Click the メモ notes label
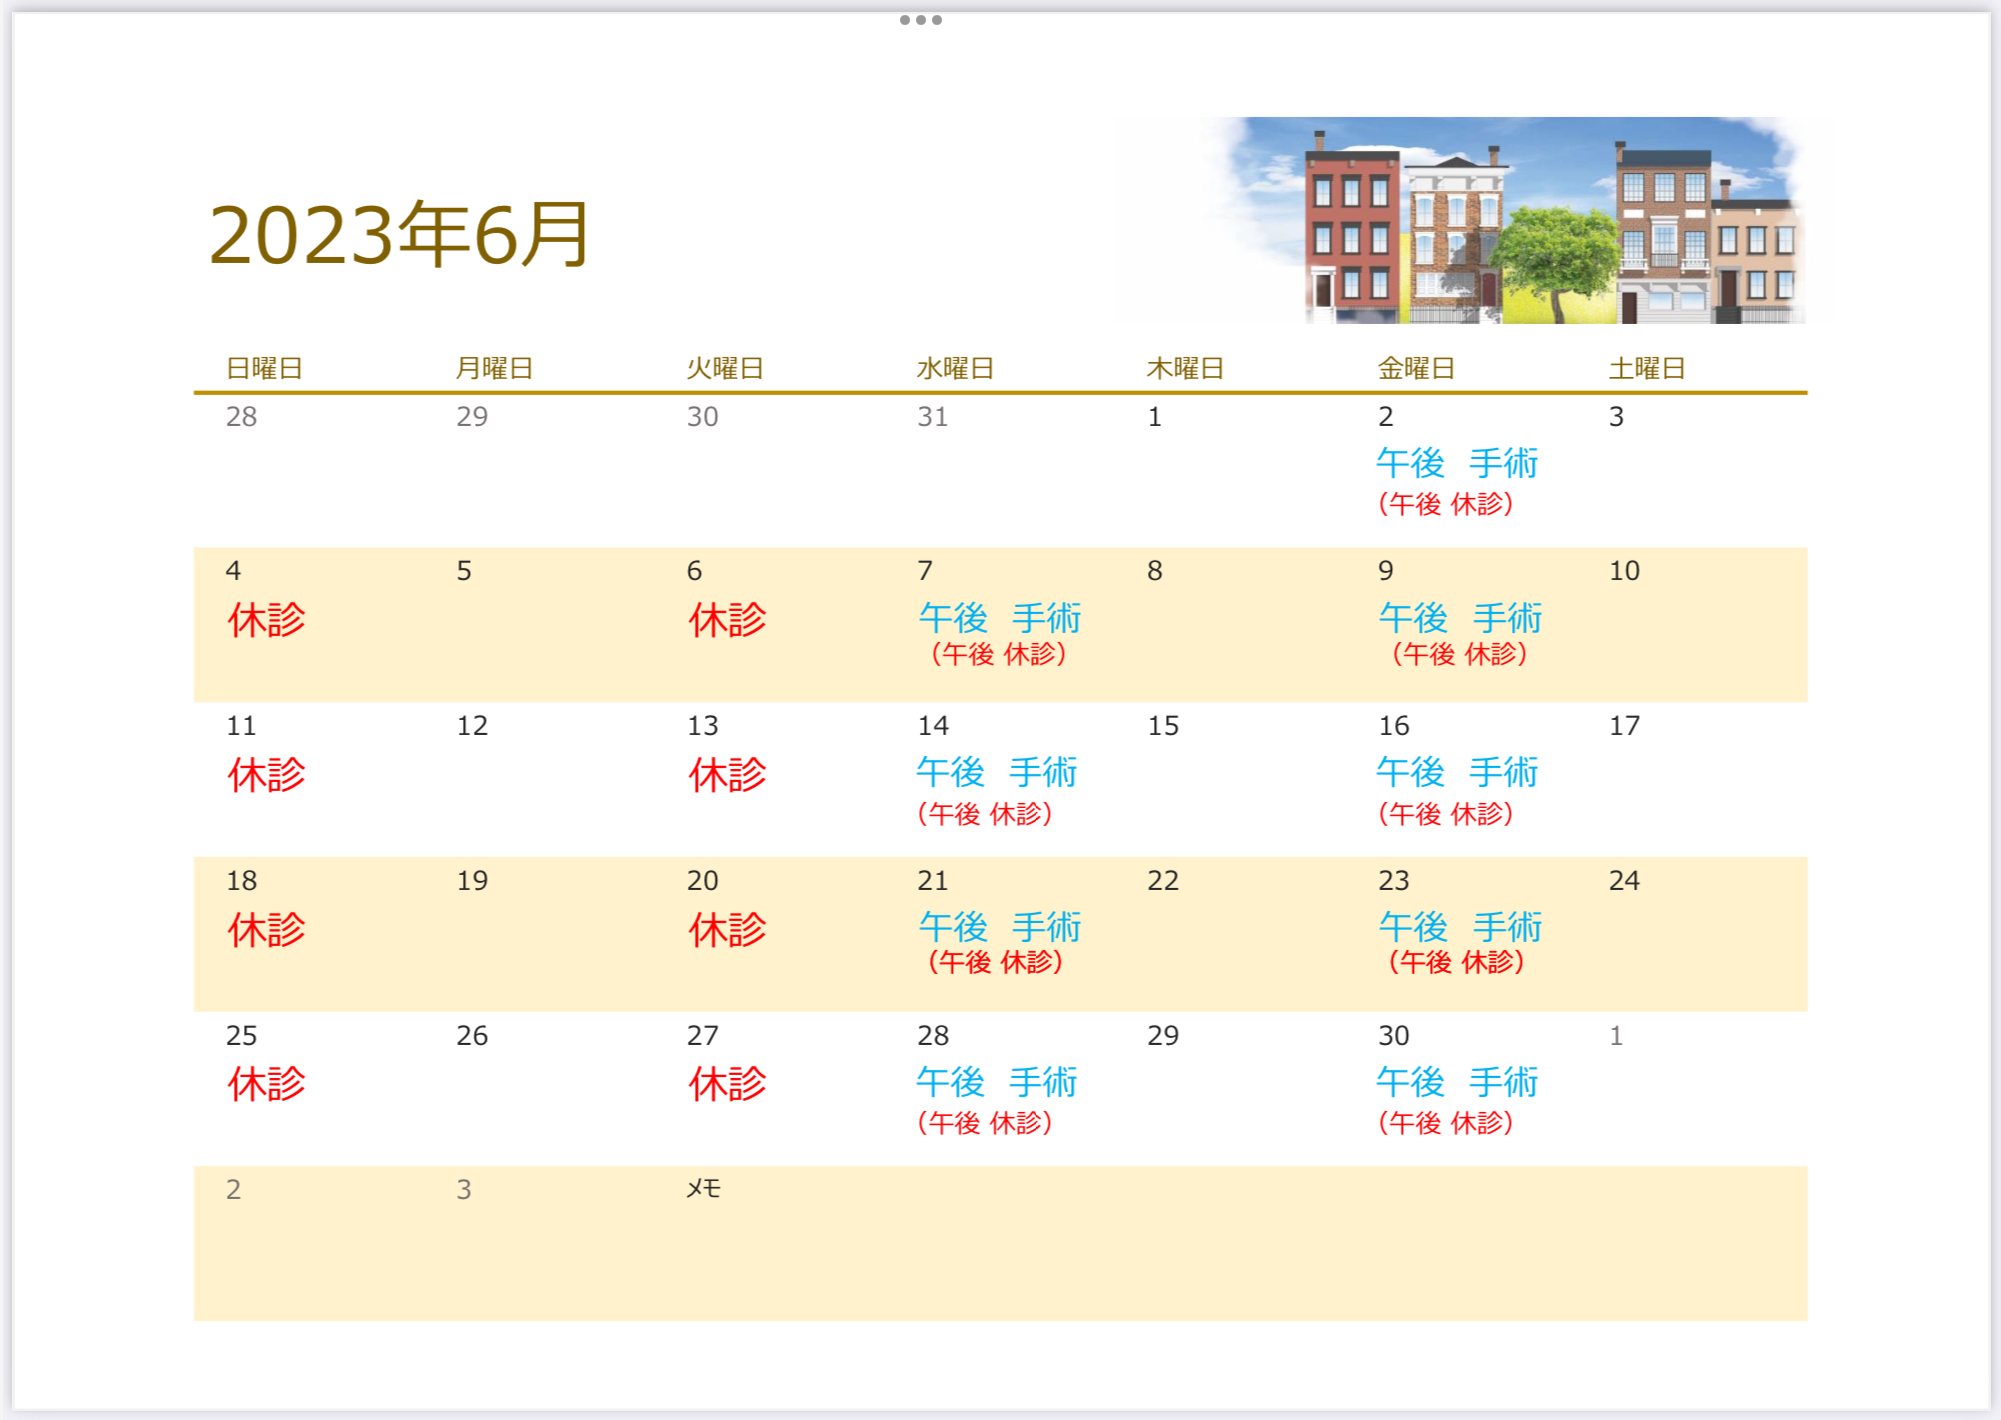2001x1420 pixels. [x=703, y=1189]
